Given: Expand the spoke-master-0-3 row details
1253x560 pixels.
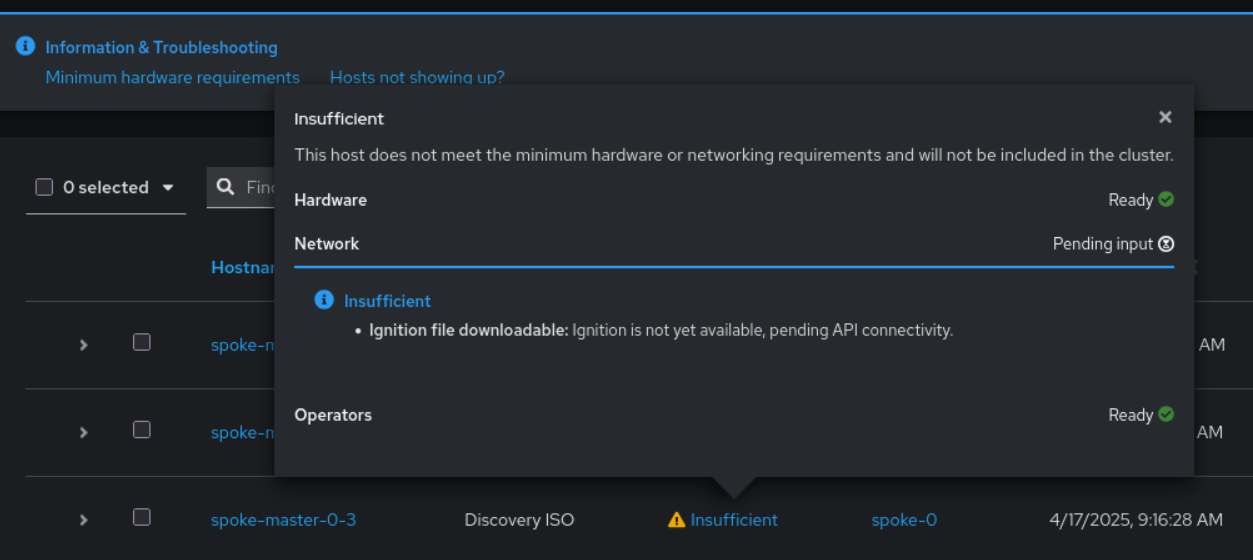Looking at the screenshot, I should (84, 520).
